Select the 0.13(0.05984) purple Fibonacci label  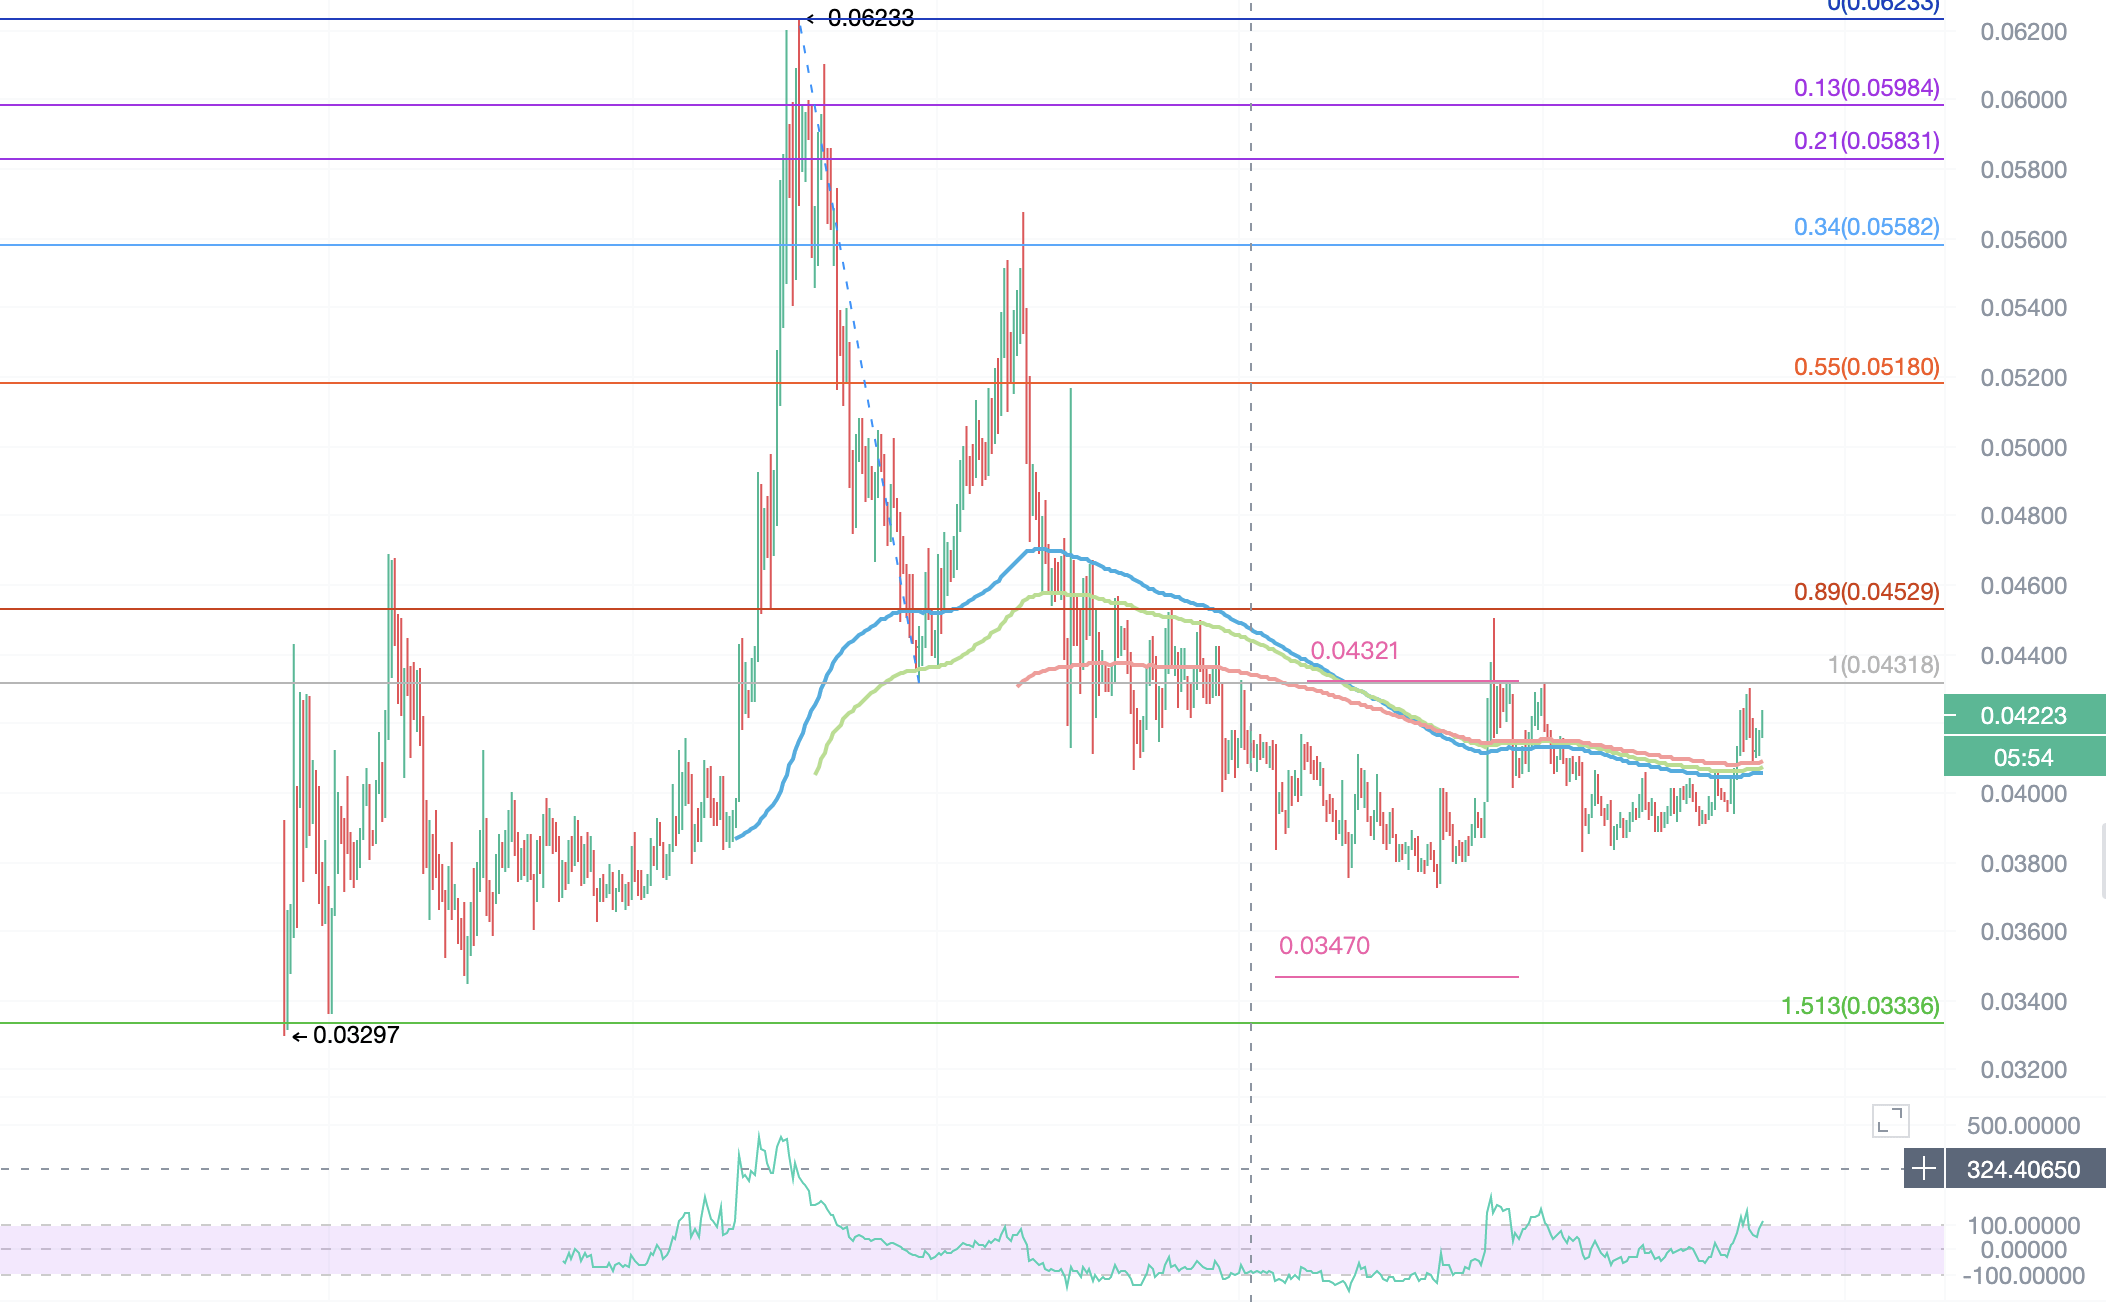pos(1866,88)
